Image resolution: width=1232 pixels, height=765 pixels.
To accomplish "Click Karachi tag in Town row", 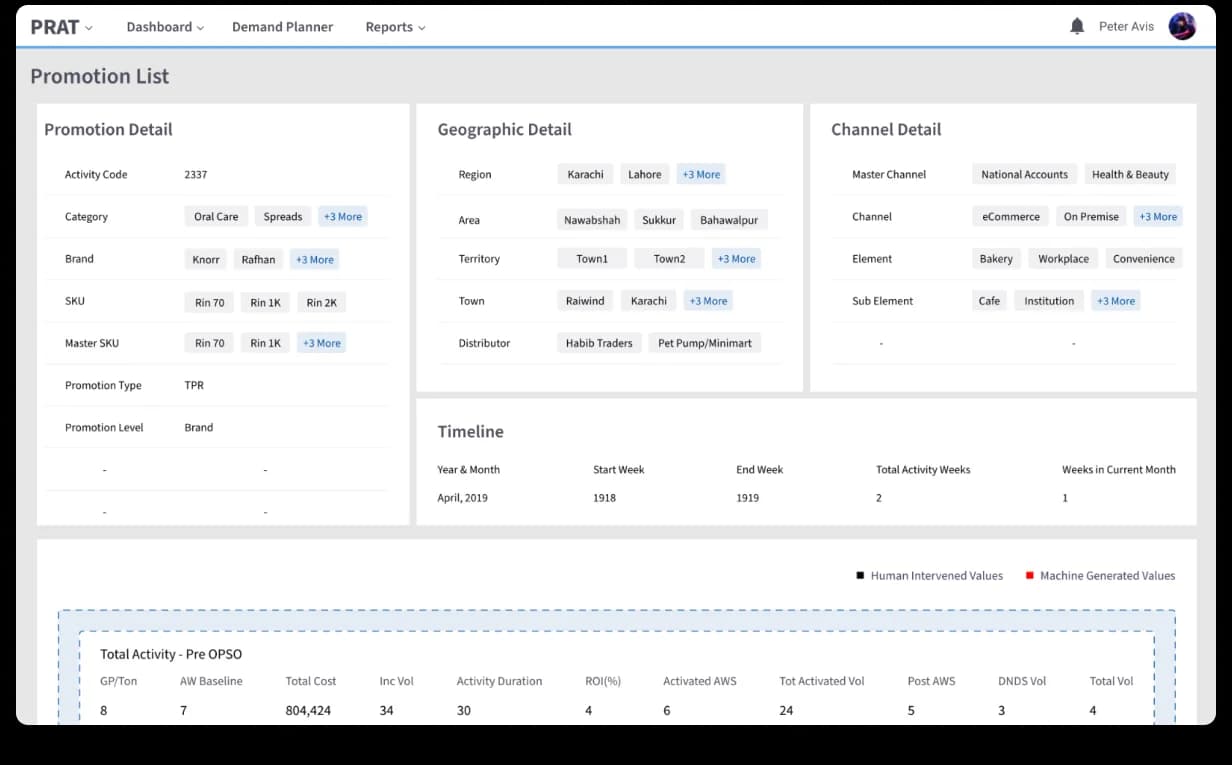I will (649, 301).
